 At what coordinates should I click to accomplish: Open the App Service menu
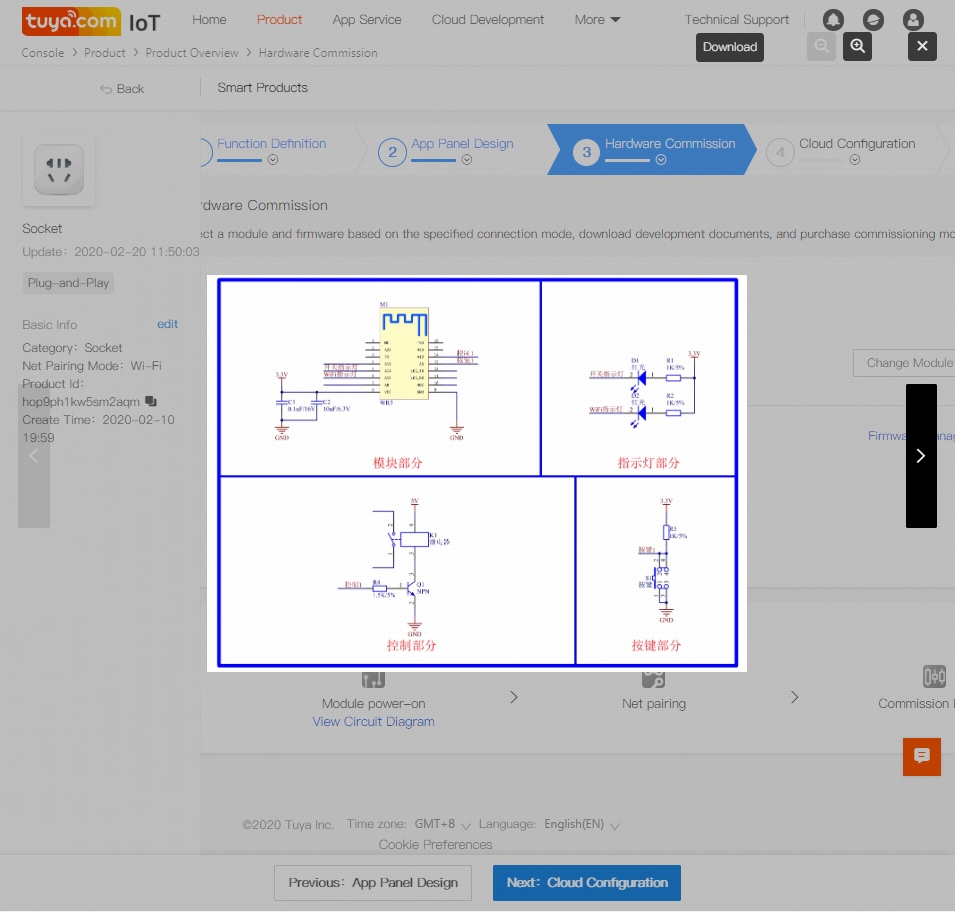pyautogui.click(x=366, y=20)
